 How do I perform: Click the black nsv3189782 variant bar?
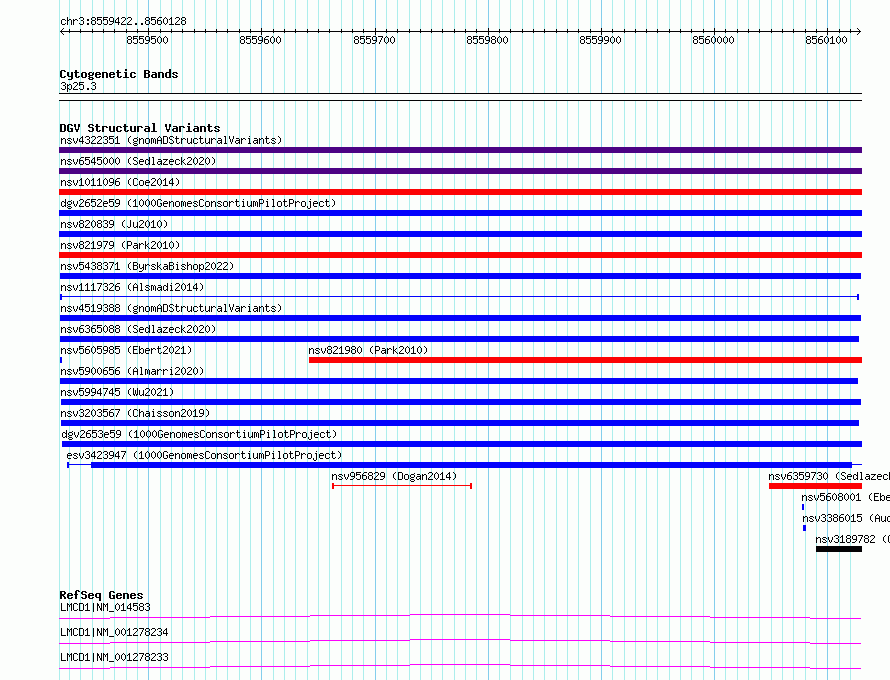point(839,549)
